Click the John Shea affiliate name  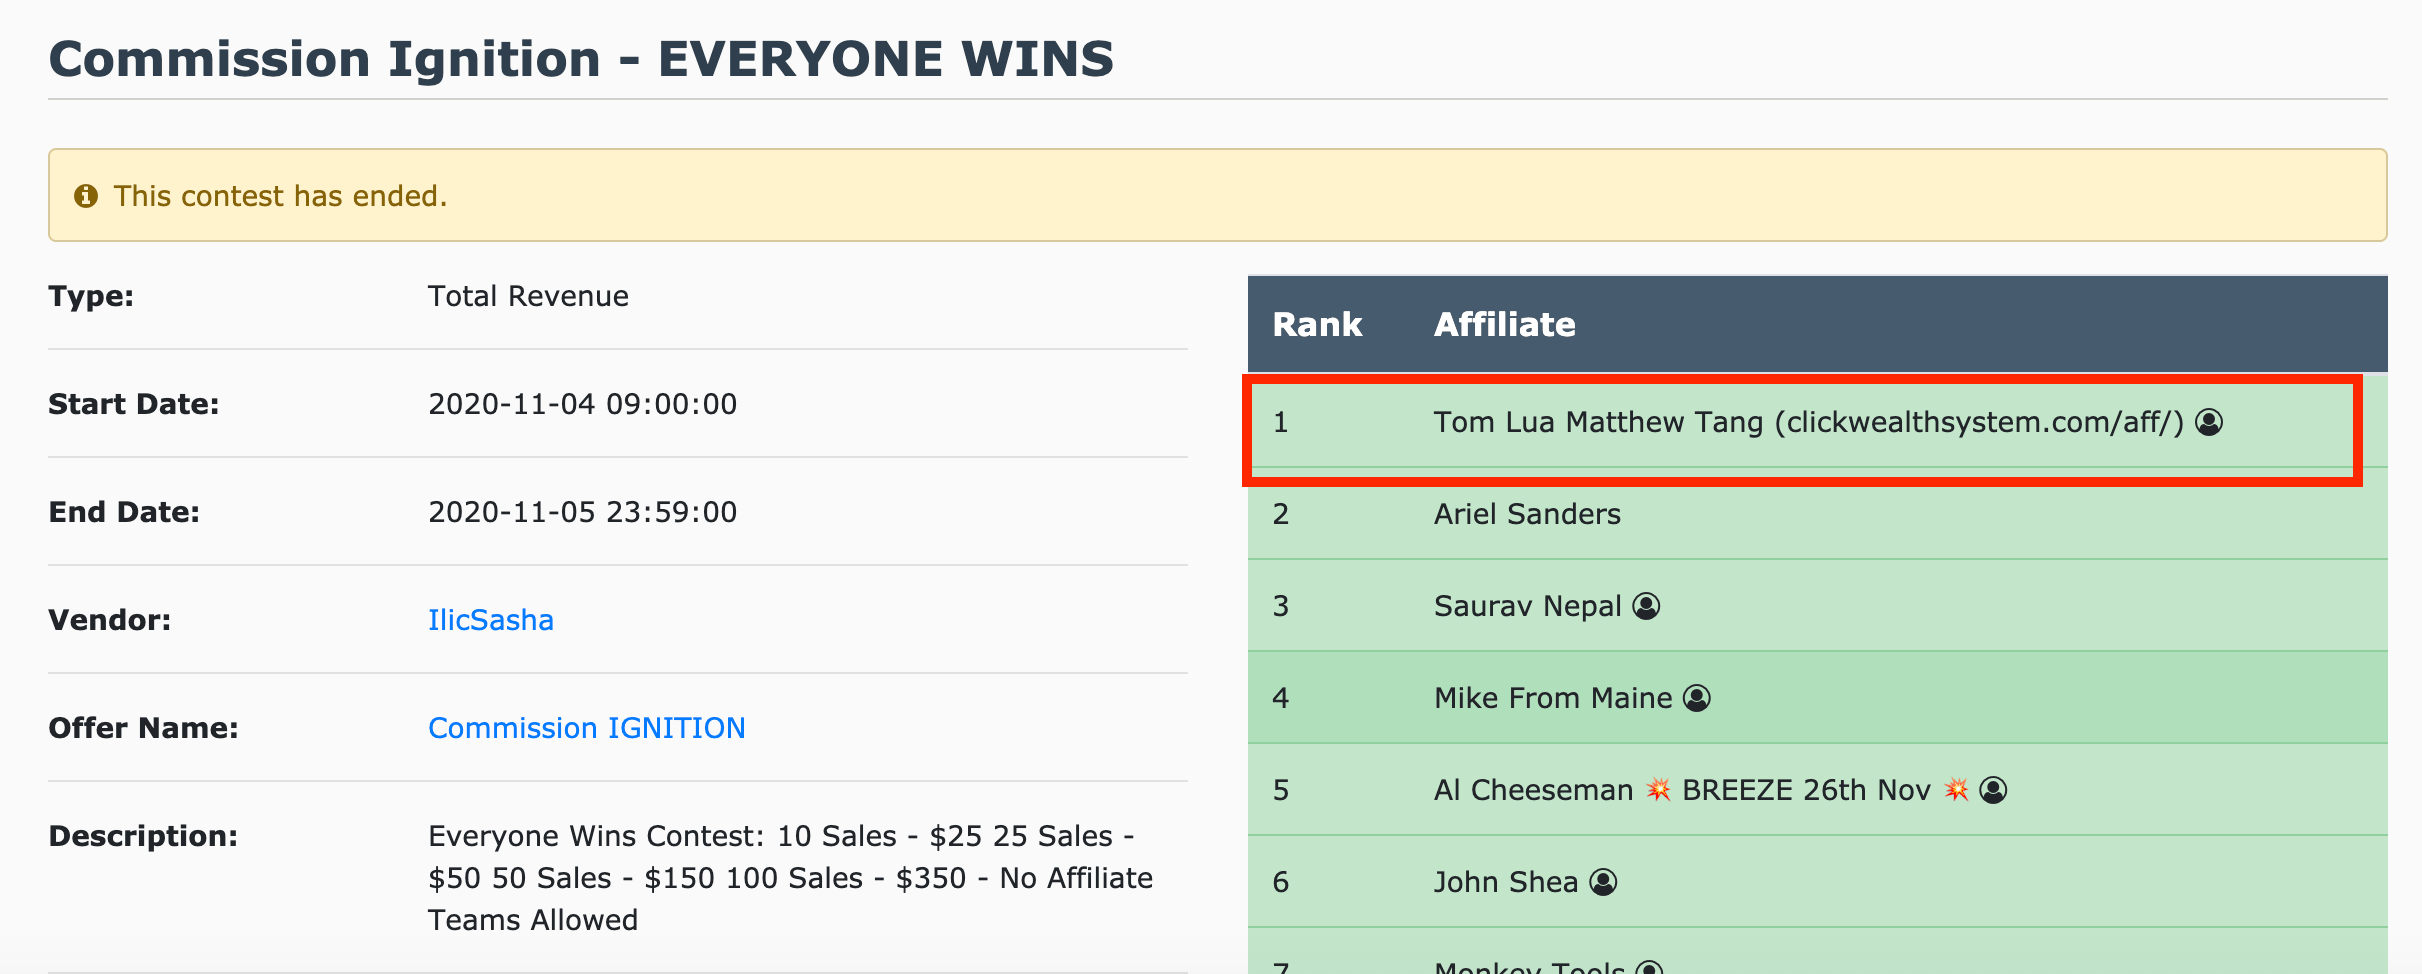pos(1505,882)
